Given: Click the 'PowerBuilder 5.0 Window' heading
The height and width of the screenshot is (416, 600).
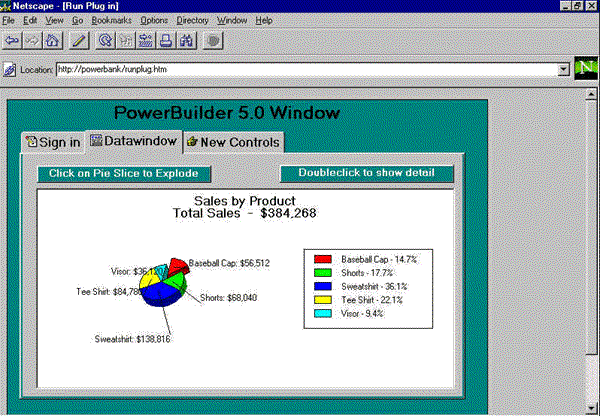Looking at the screenshot, I should tap(227, 113).
